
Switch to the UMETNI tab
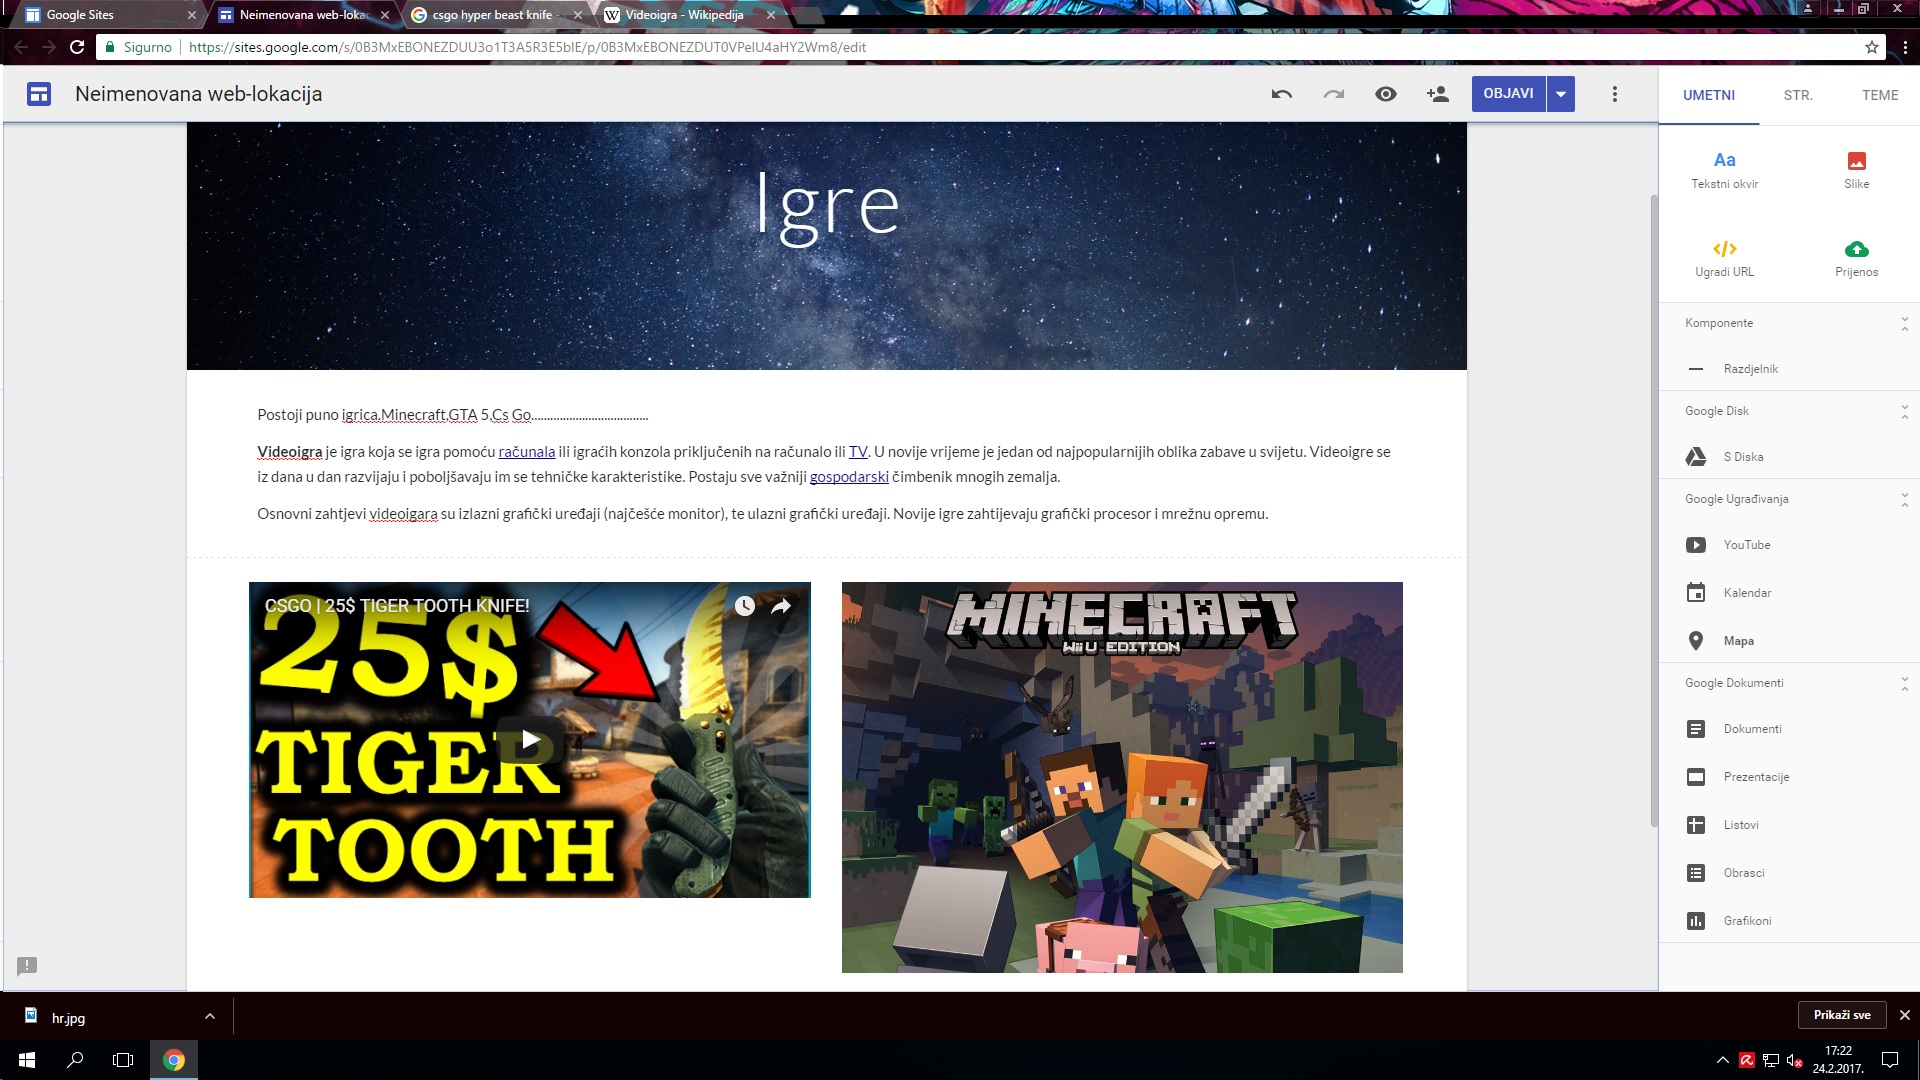1709,95
